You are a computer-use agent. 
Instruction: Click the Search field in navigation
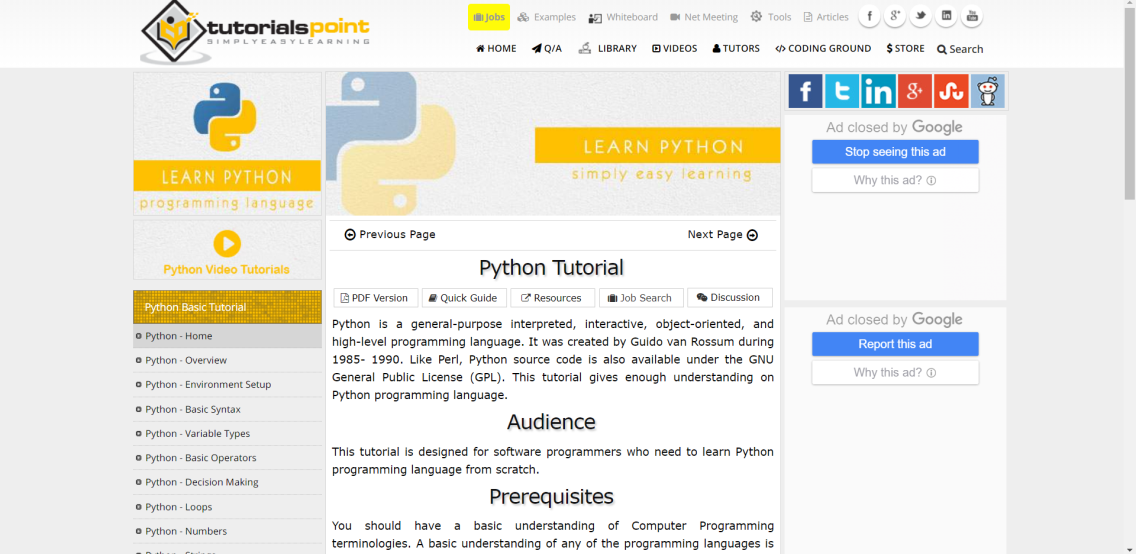tap(960, 49)
